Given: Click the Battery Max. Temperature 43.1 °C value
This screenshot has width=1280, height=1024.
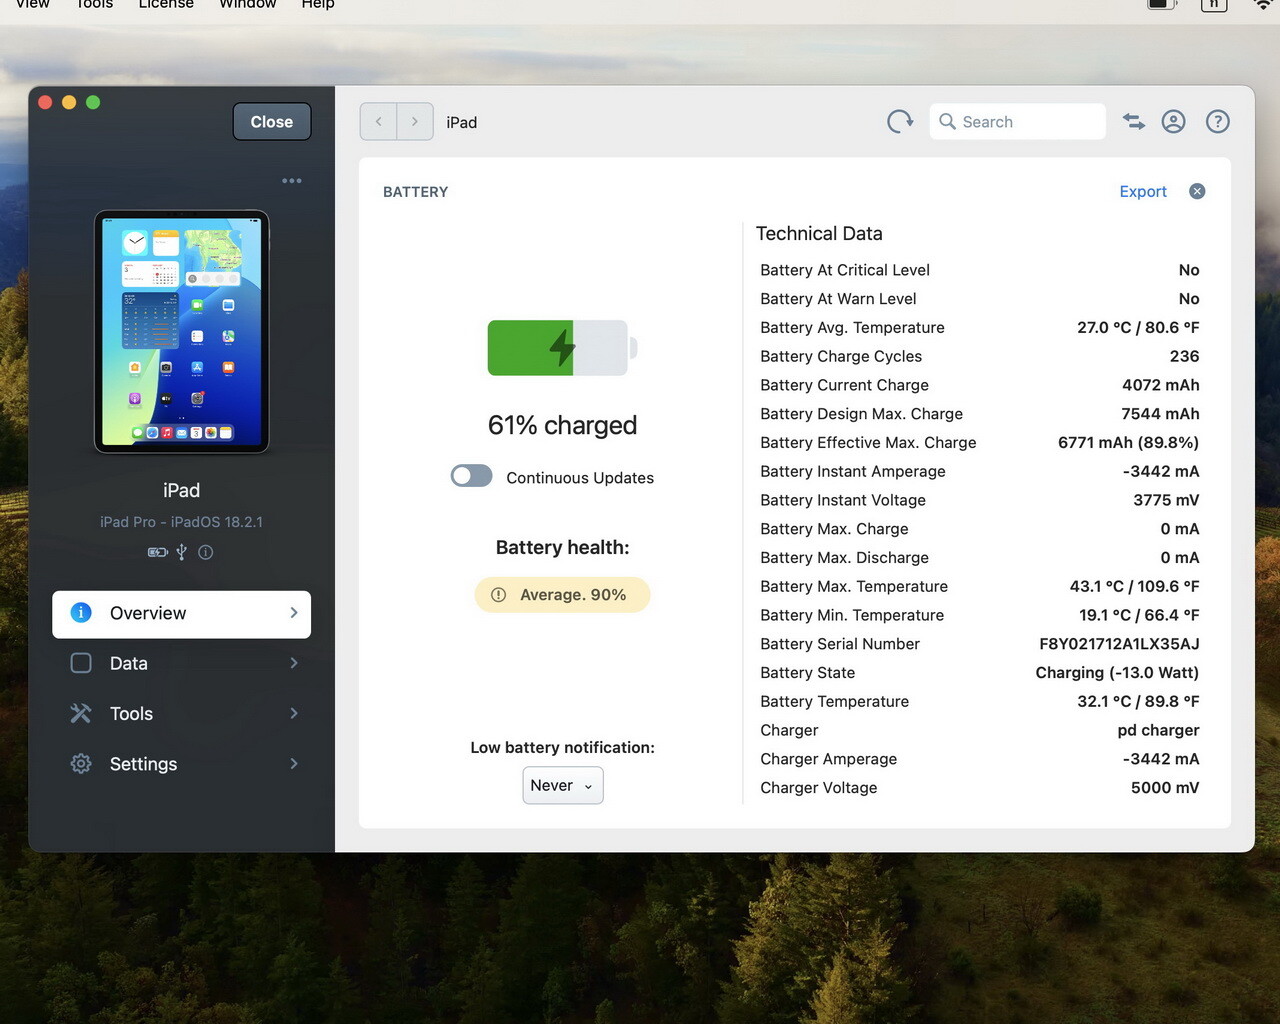Looking at the screenshot, I should coord(1135,586).
